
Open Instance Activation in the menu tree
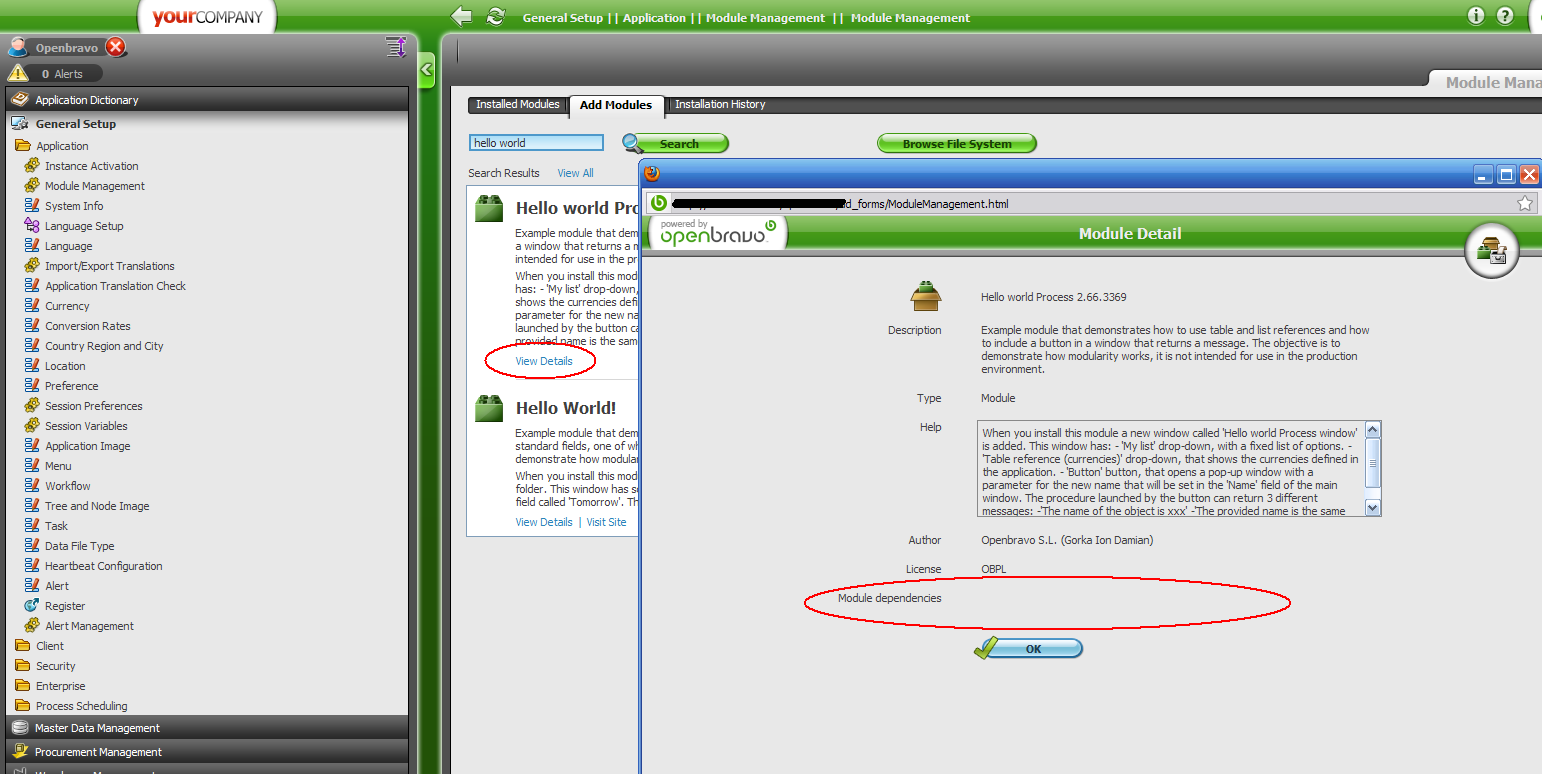click(x=92, y=166)
